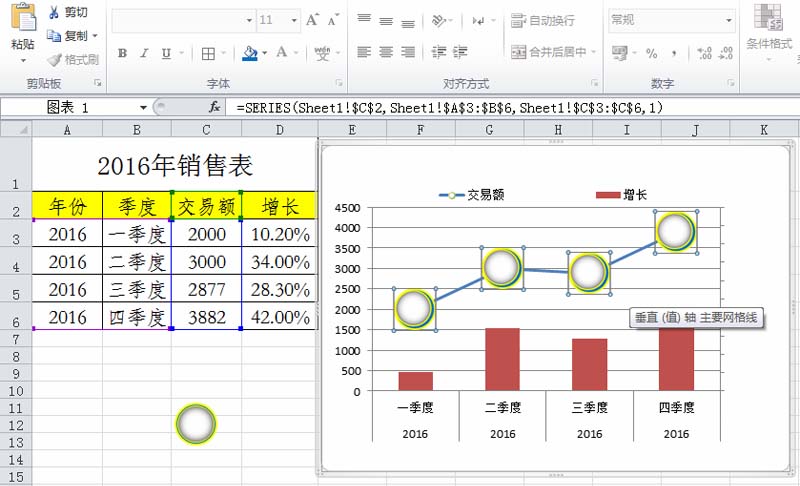This screenshot has width=800, height=486.
Task: Select the 增长 legend entry in chart
Action: [622, 195]
